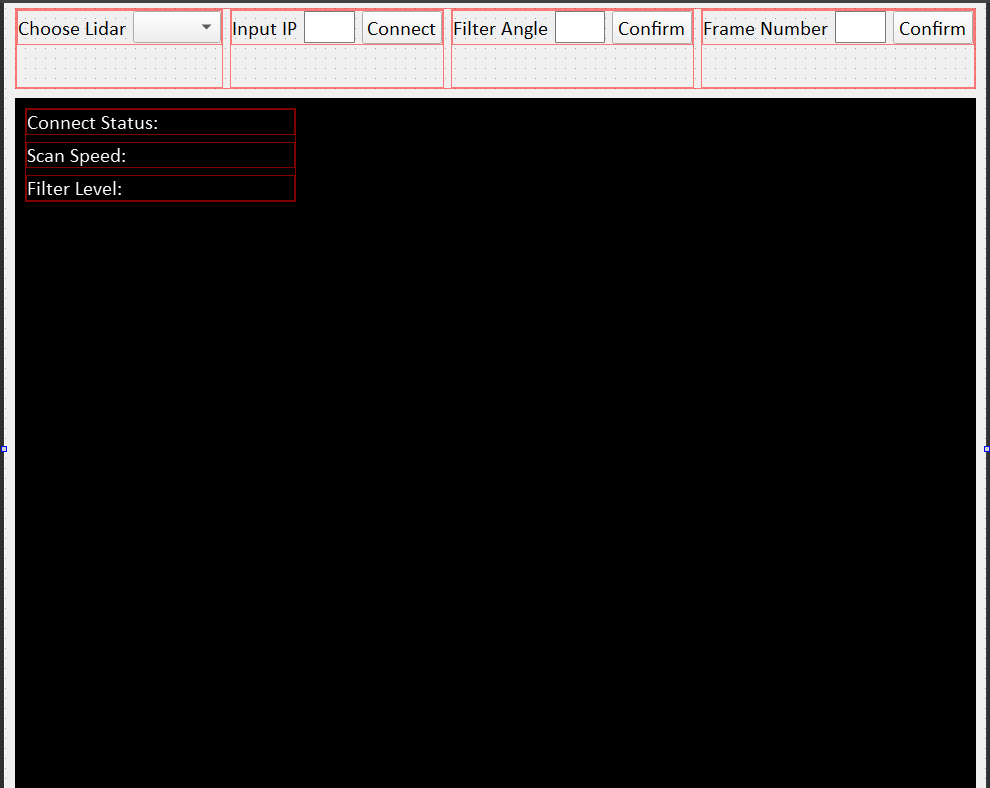Click empty grid area below Filter Angle
Image resolution: width=990 pixels, height=788 pixels.
571,67
